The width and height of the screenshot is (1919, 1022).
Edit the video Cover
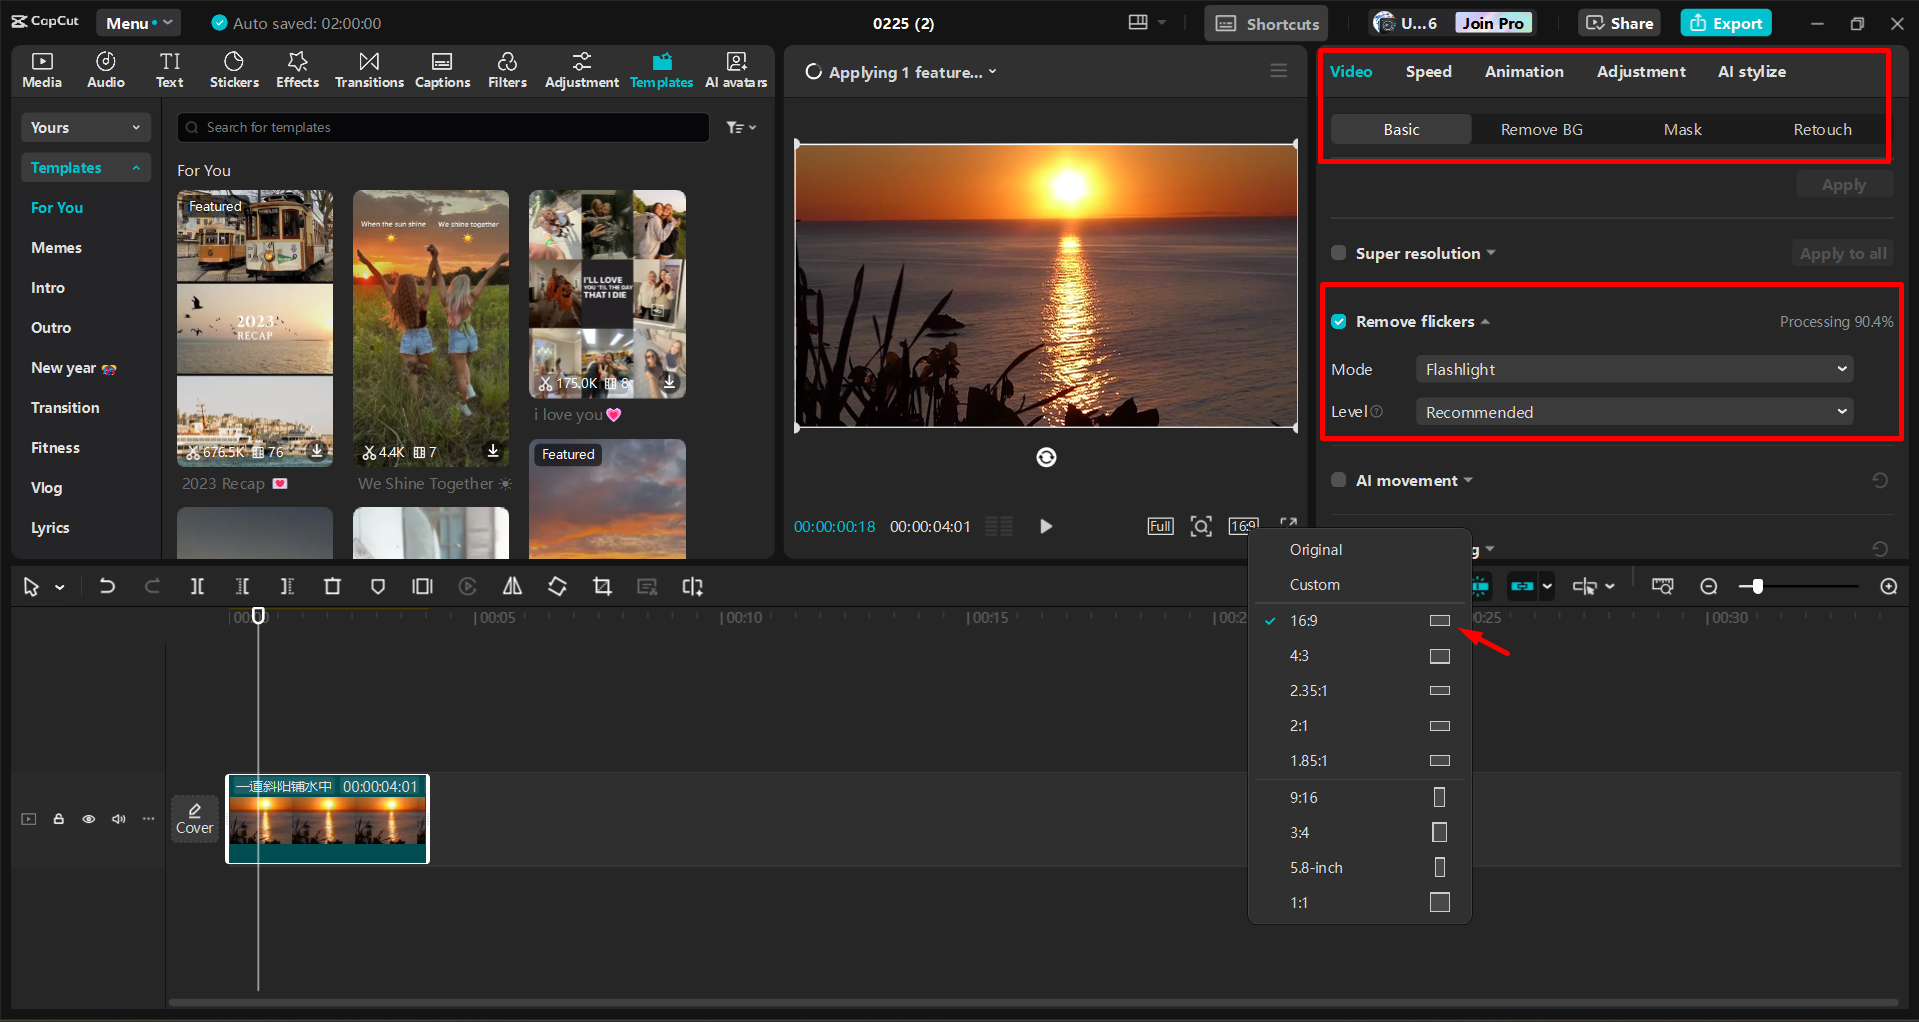click(194, 818)
